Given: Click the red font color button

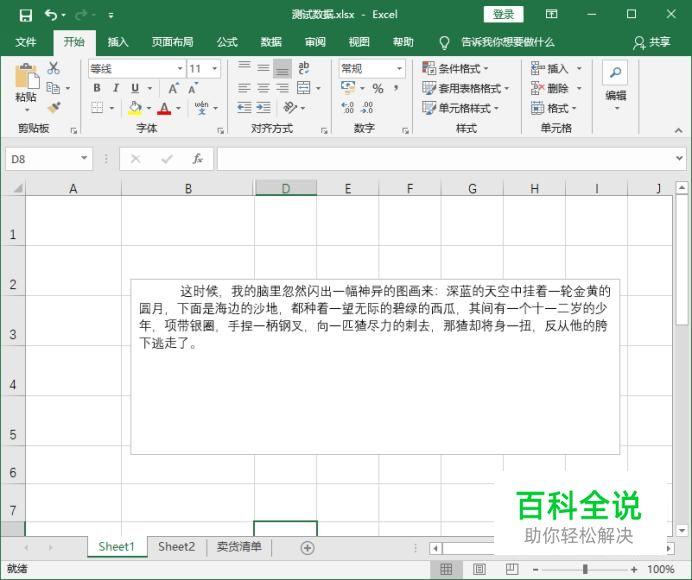Looking at the screenshot, I should [164, 108].
